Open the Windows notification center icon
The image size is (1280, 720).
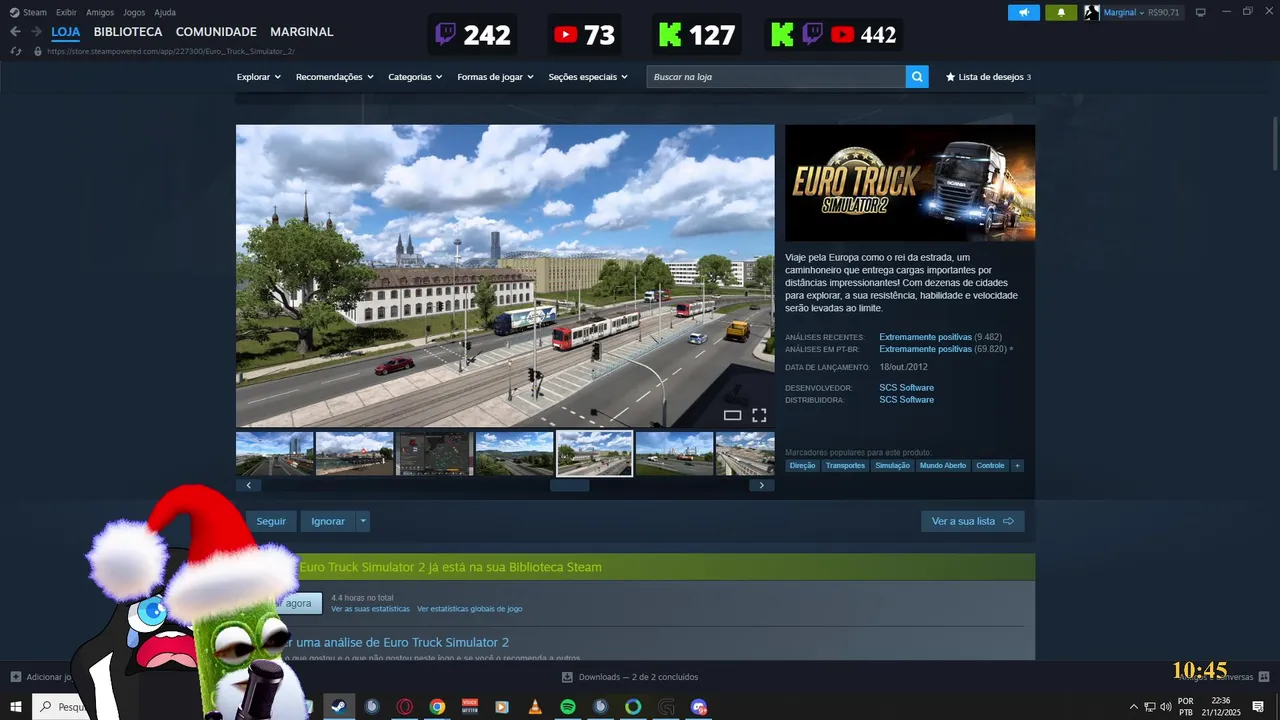click(x=1258, y=707)
